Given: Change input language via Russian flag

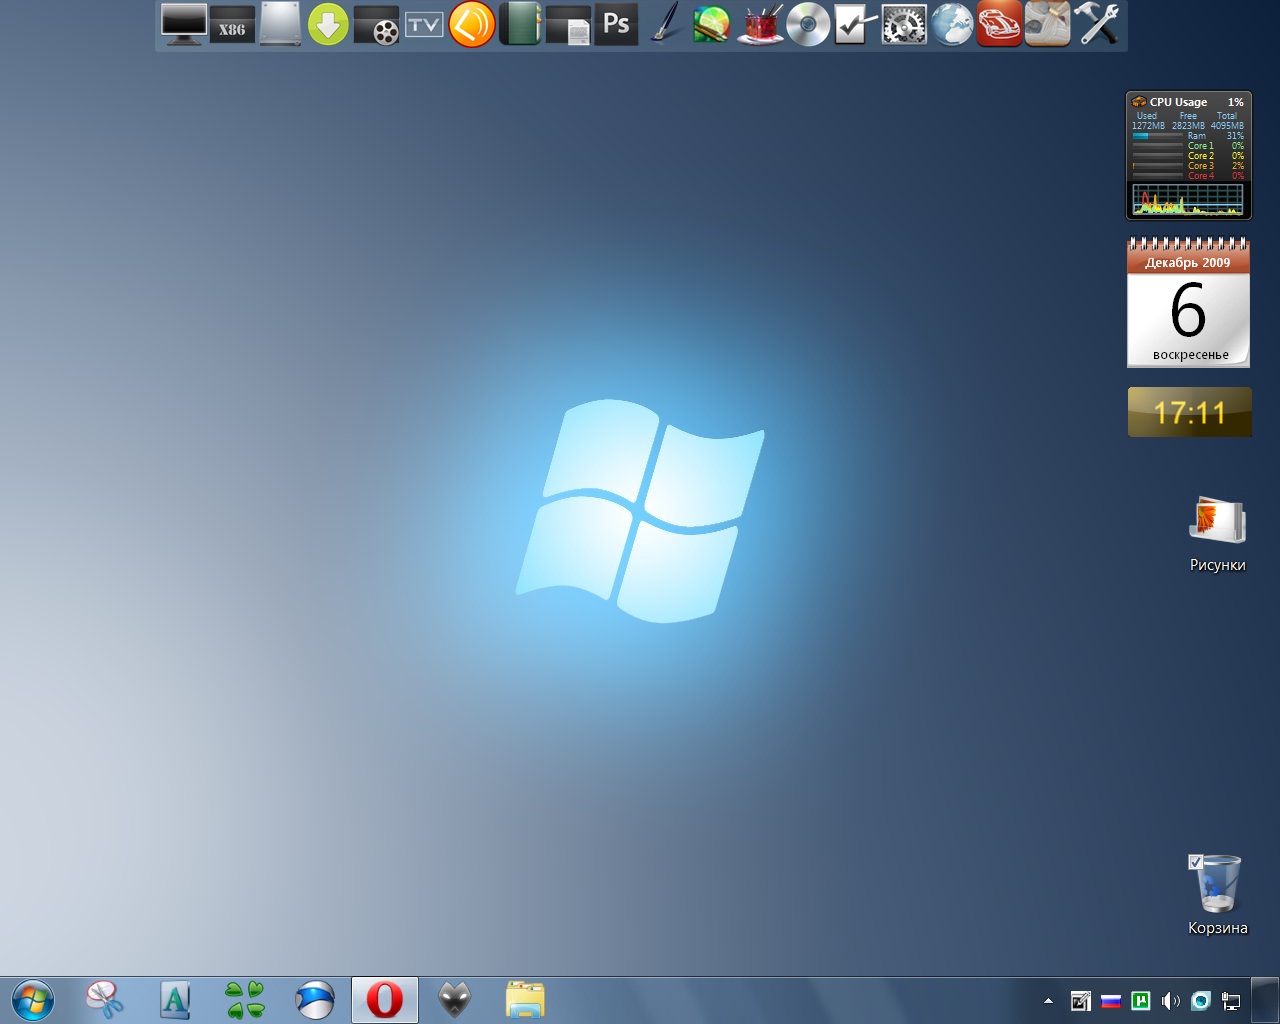Looking at the screenshot, I should (x=1111, y=1001).
